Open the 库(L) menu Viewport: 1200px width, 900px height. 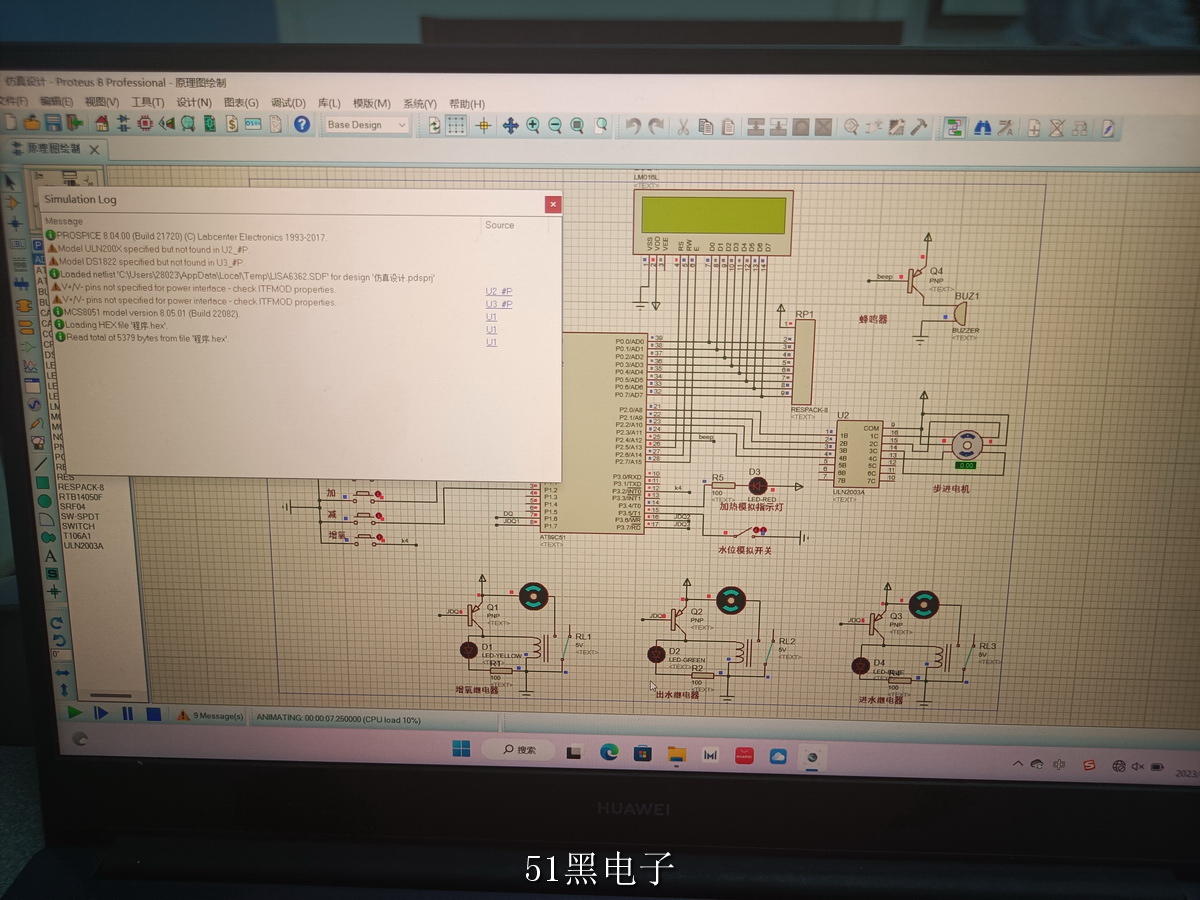[x=329, y=103]
